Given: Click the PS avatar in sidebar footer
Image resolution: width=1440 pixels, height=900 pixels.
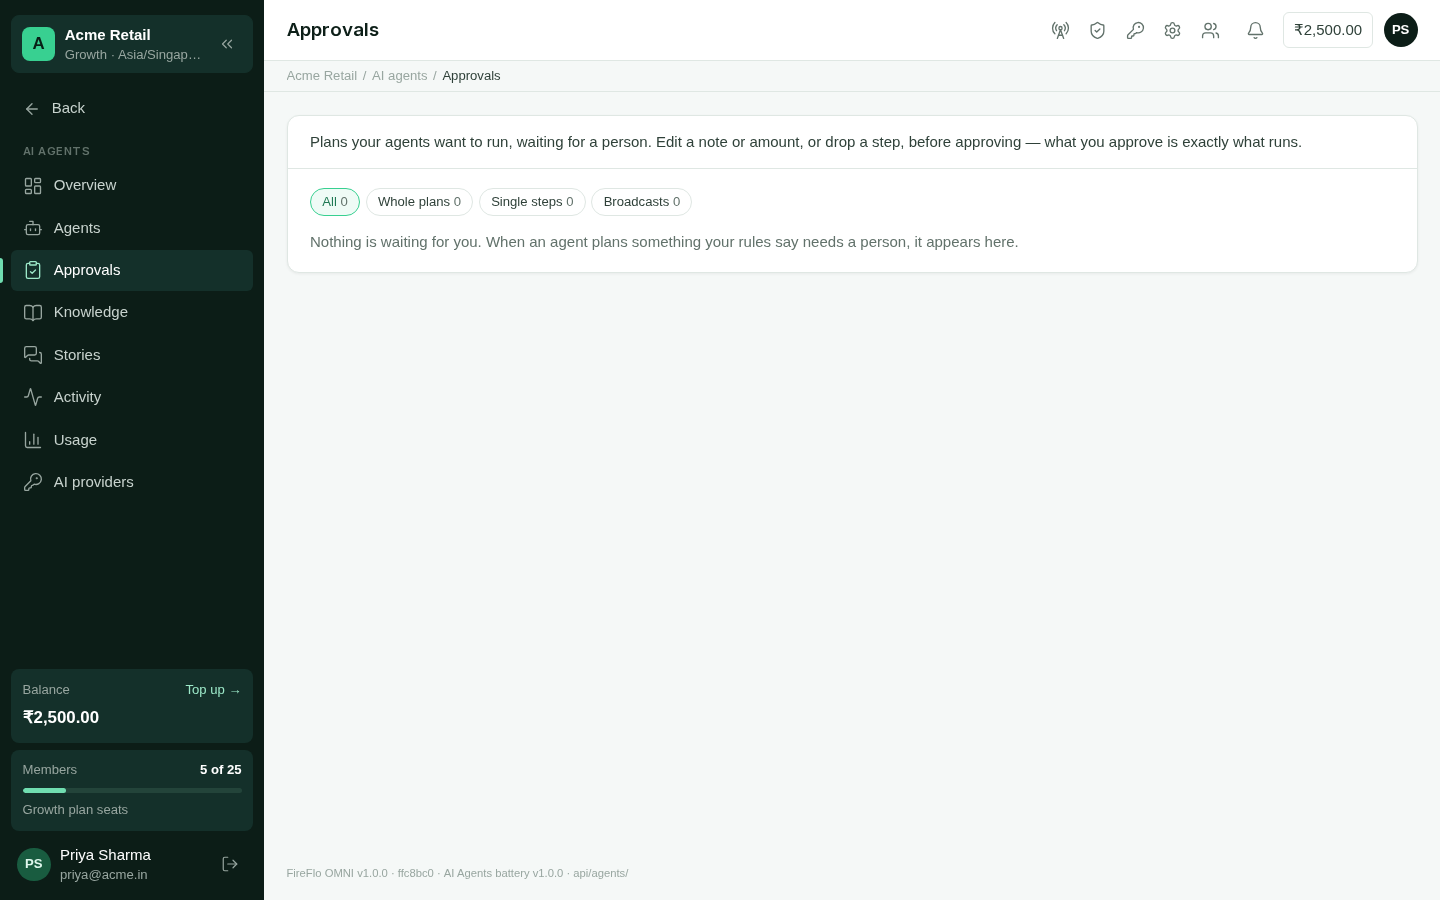Looking at the screenshot, I should pyautogui.click(x=34, y=864).
